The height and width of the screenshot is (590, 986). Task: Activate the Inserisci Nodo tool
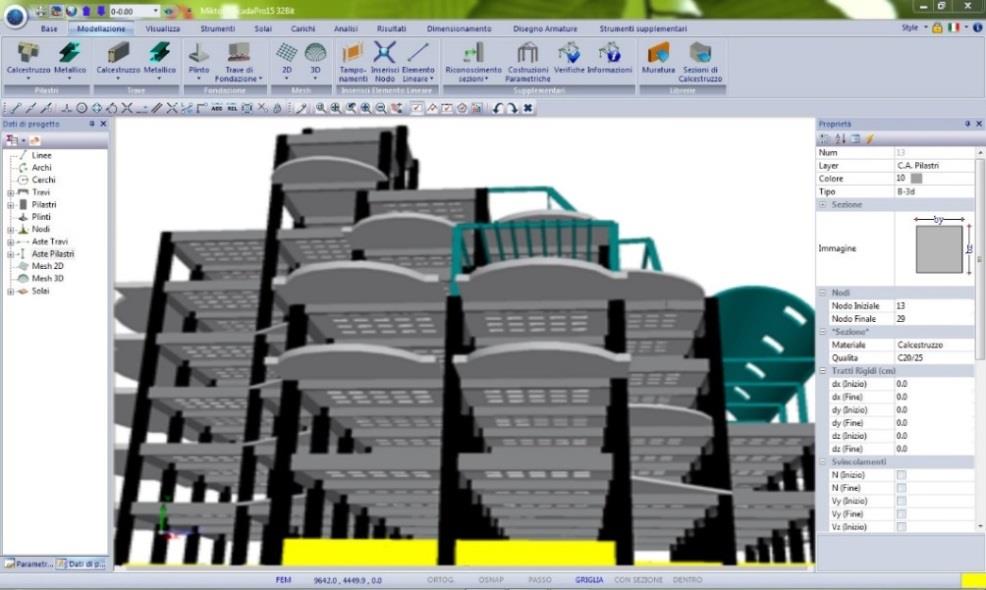tap(384, 62)
